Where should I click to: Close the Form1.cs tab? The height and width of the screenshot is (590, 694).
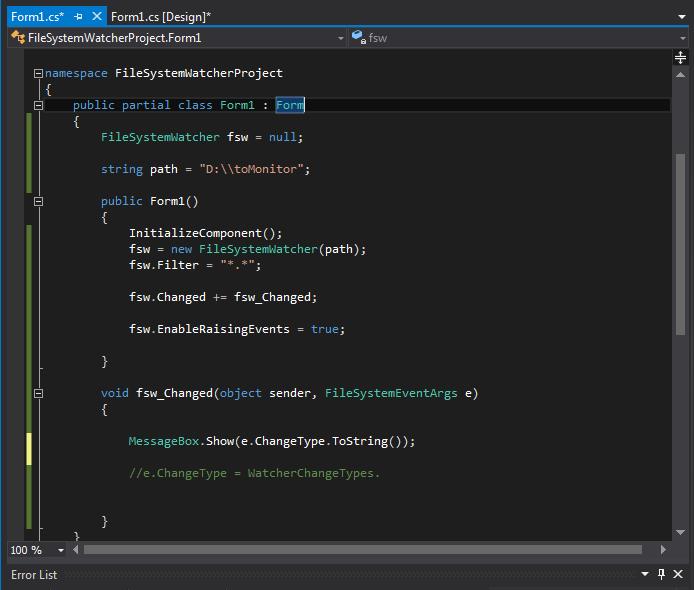96,16
